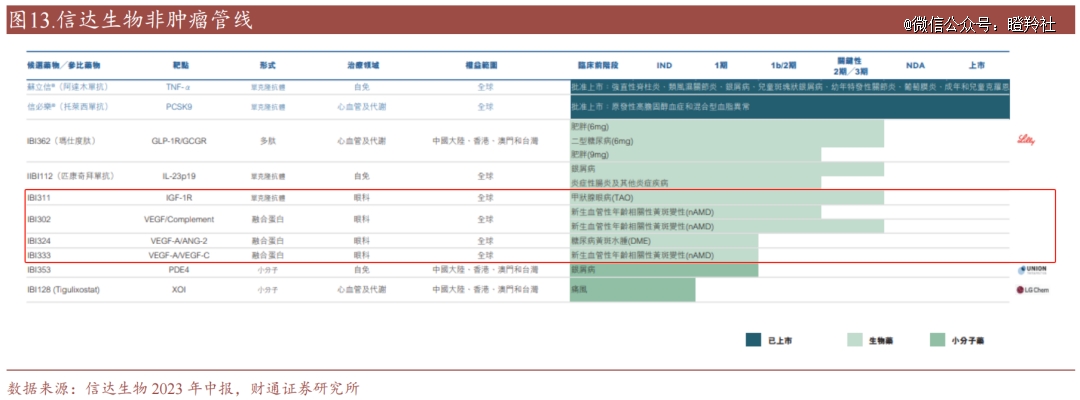Click the 糖尿病黃斑水腫(DME) indication bar
Image resolution: width=1080 pixels, height=400 pixels.
pos(664,241)
